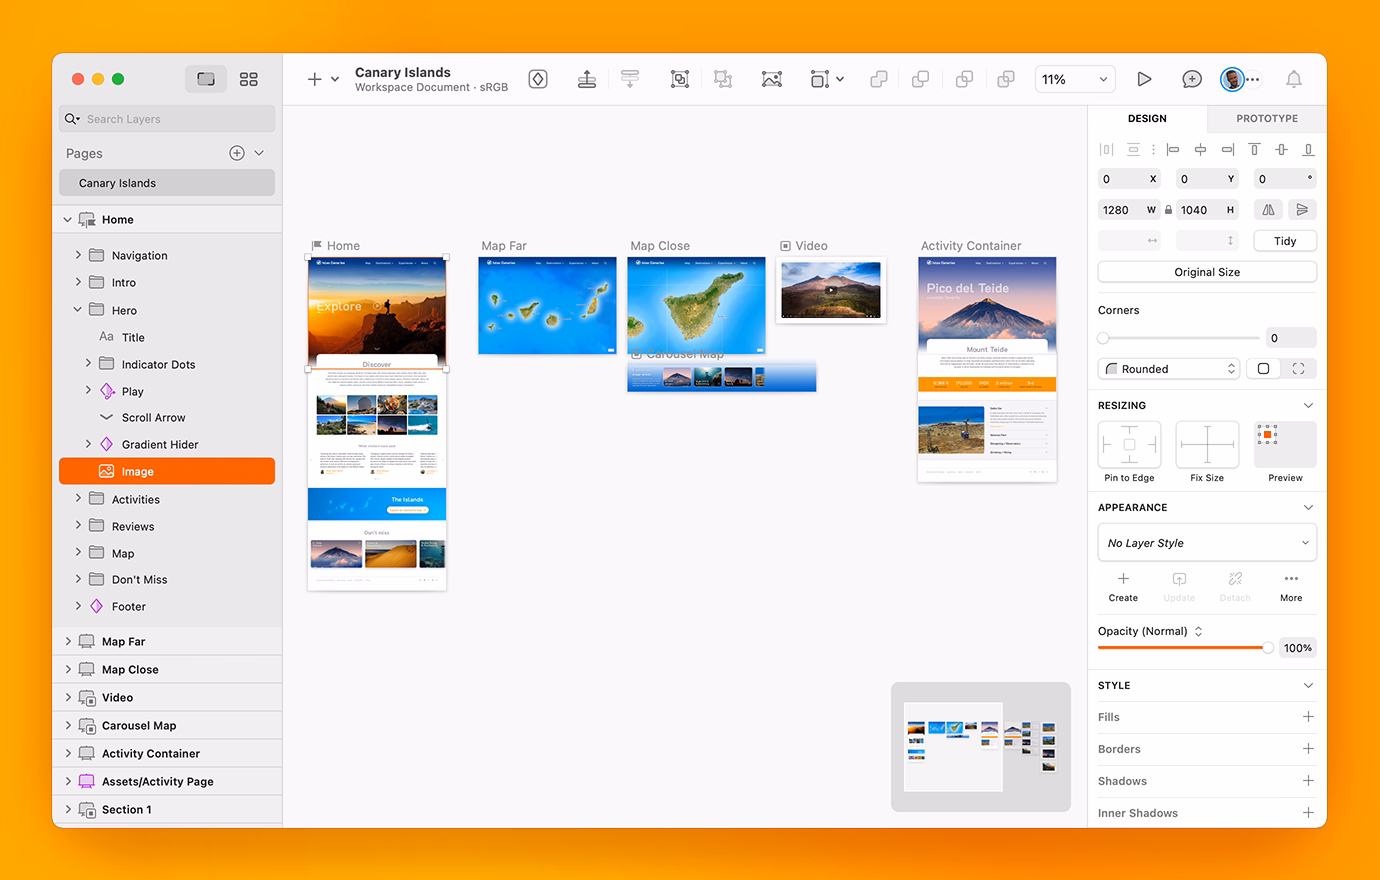Align layer to horizontal center
The width and height of the screenshot is (1380, 880).
point(1200,149)
